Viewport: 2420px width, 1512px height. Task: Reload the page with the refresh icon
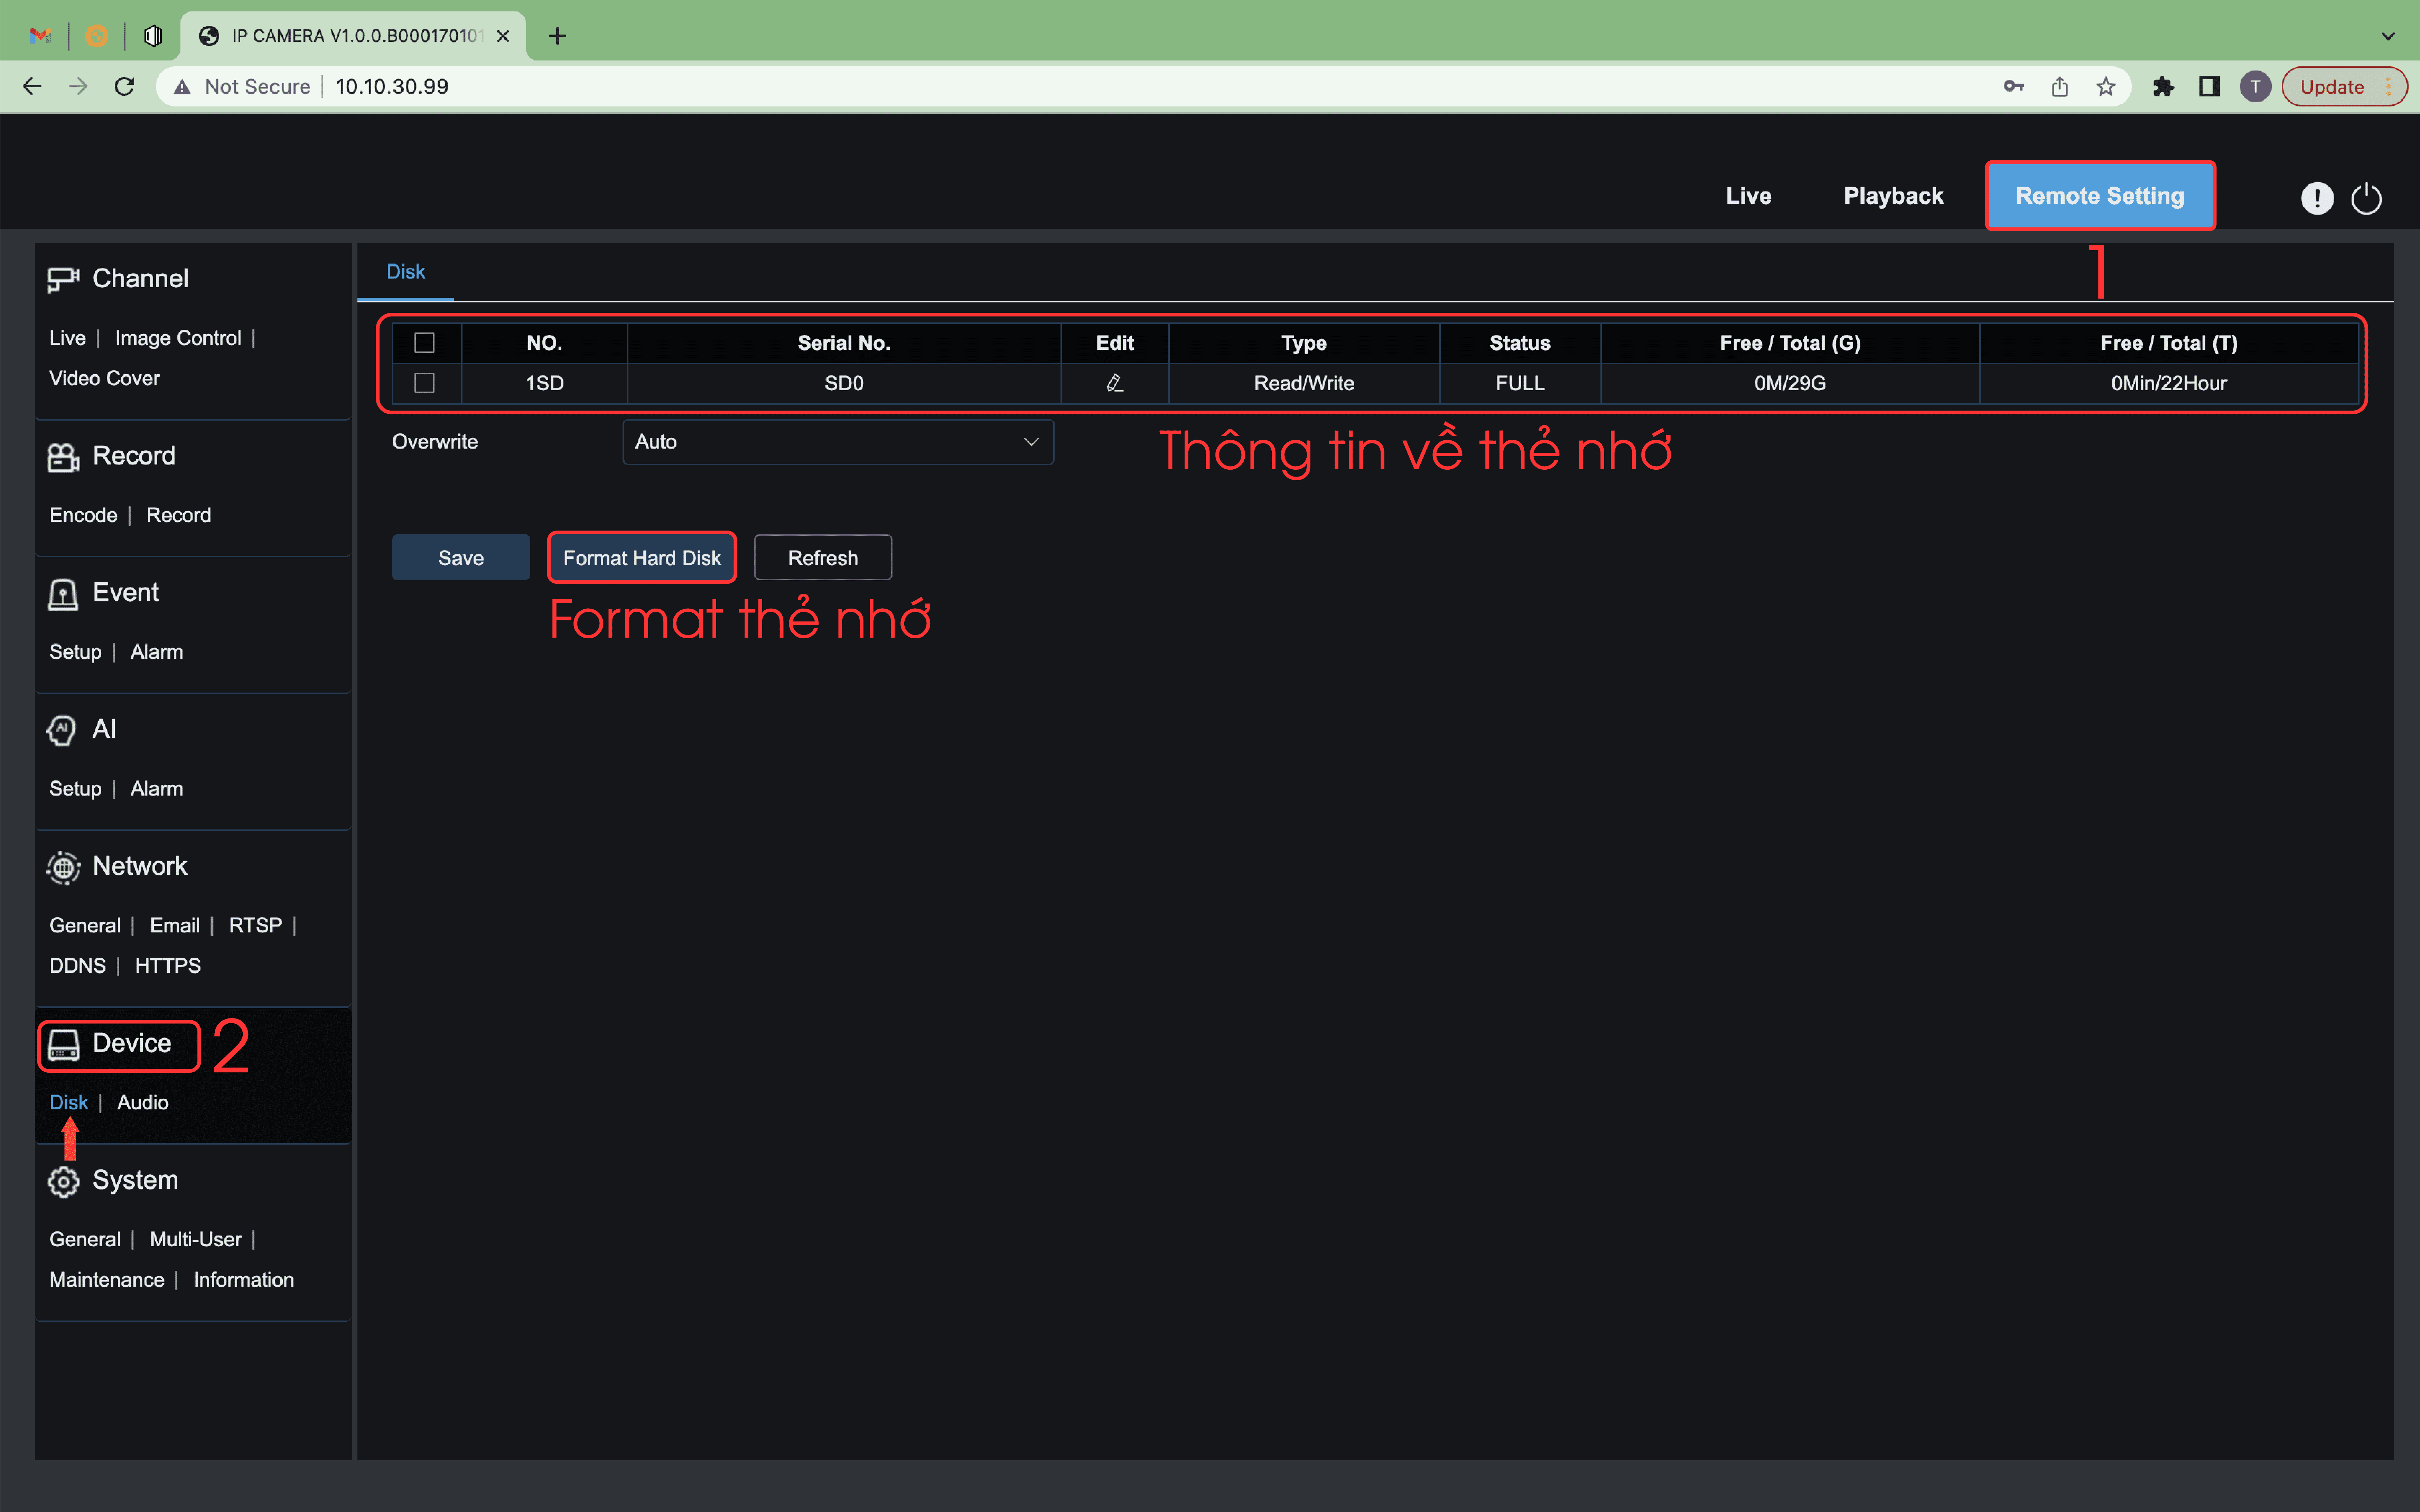(124, 87)
